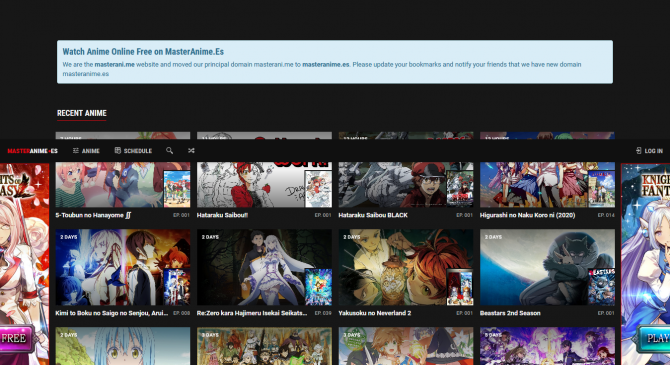Image resolution: width=670 pixels, height=365 pixels.
Task: Open Higurashi no Naku Koro ni thumbnail
Action: [x=547, y=184]
